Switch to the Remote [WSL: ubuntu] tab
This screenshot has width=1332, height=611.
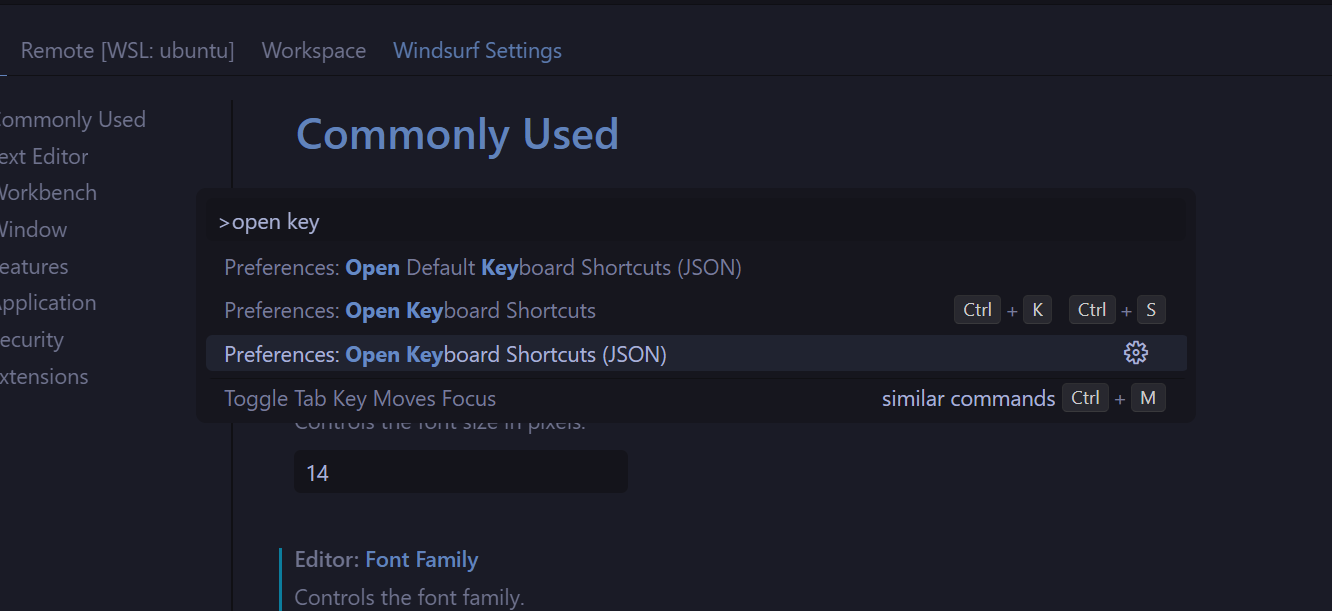127,50
